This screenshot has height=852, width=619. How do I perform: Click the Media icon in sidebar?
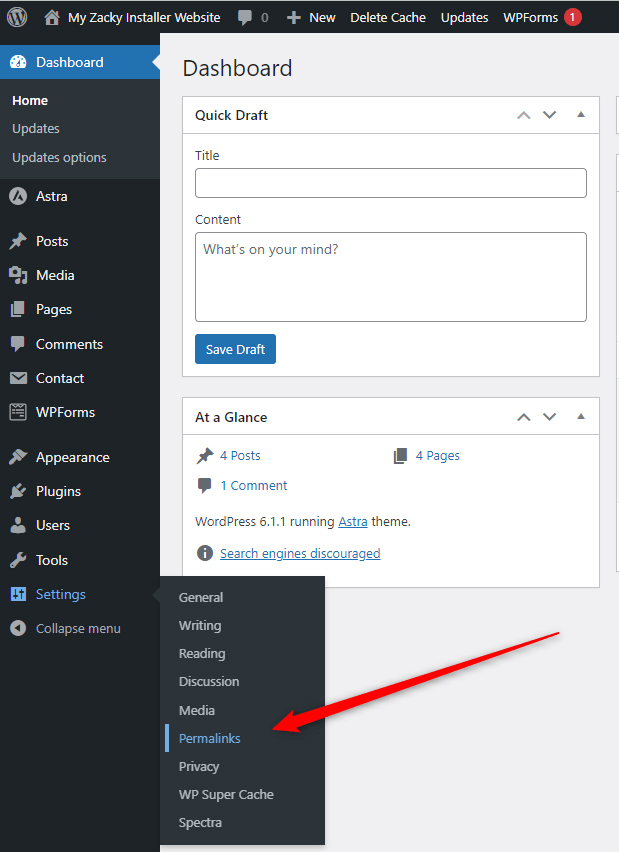point(18,275)
